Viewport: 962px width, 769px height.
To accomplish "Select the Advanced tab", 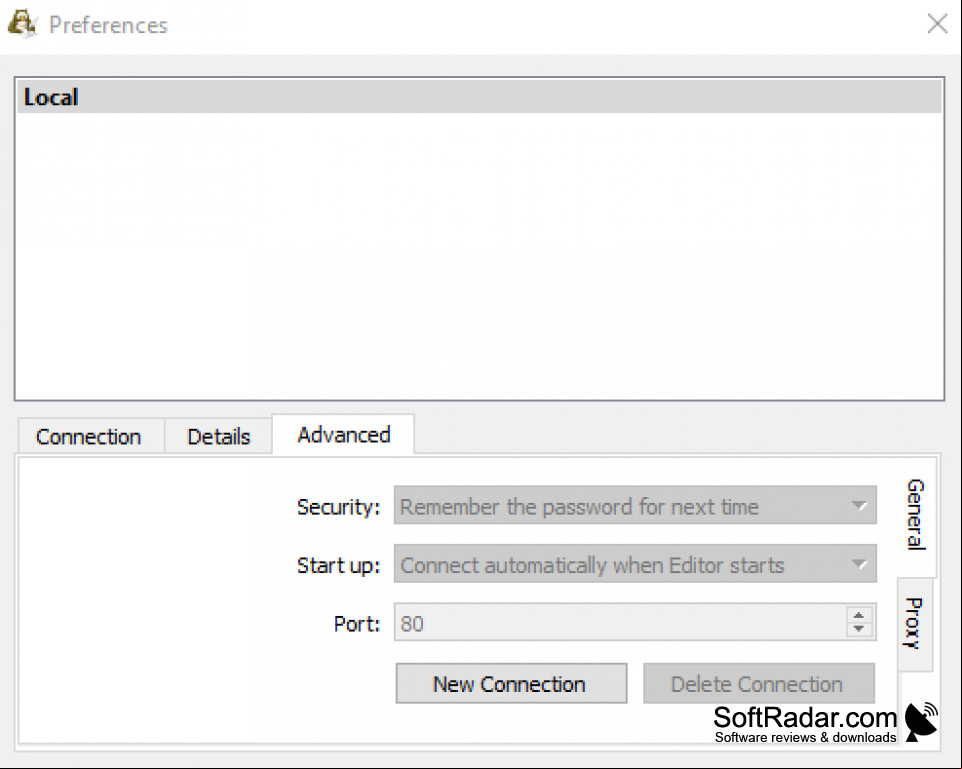I will pyautogui.click(x=344, y=435).
